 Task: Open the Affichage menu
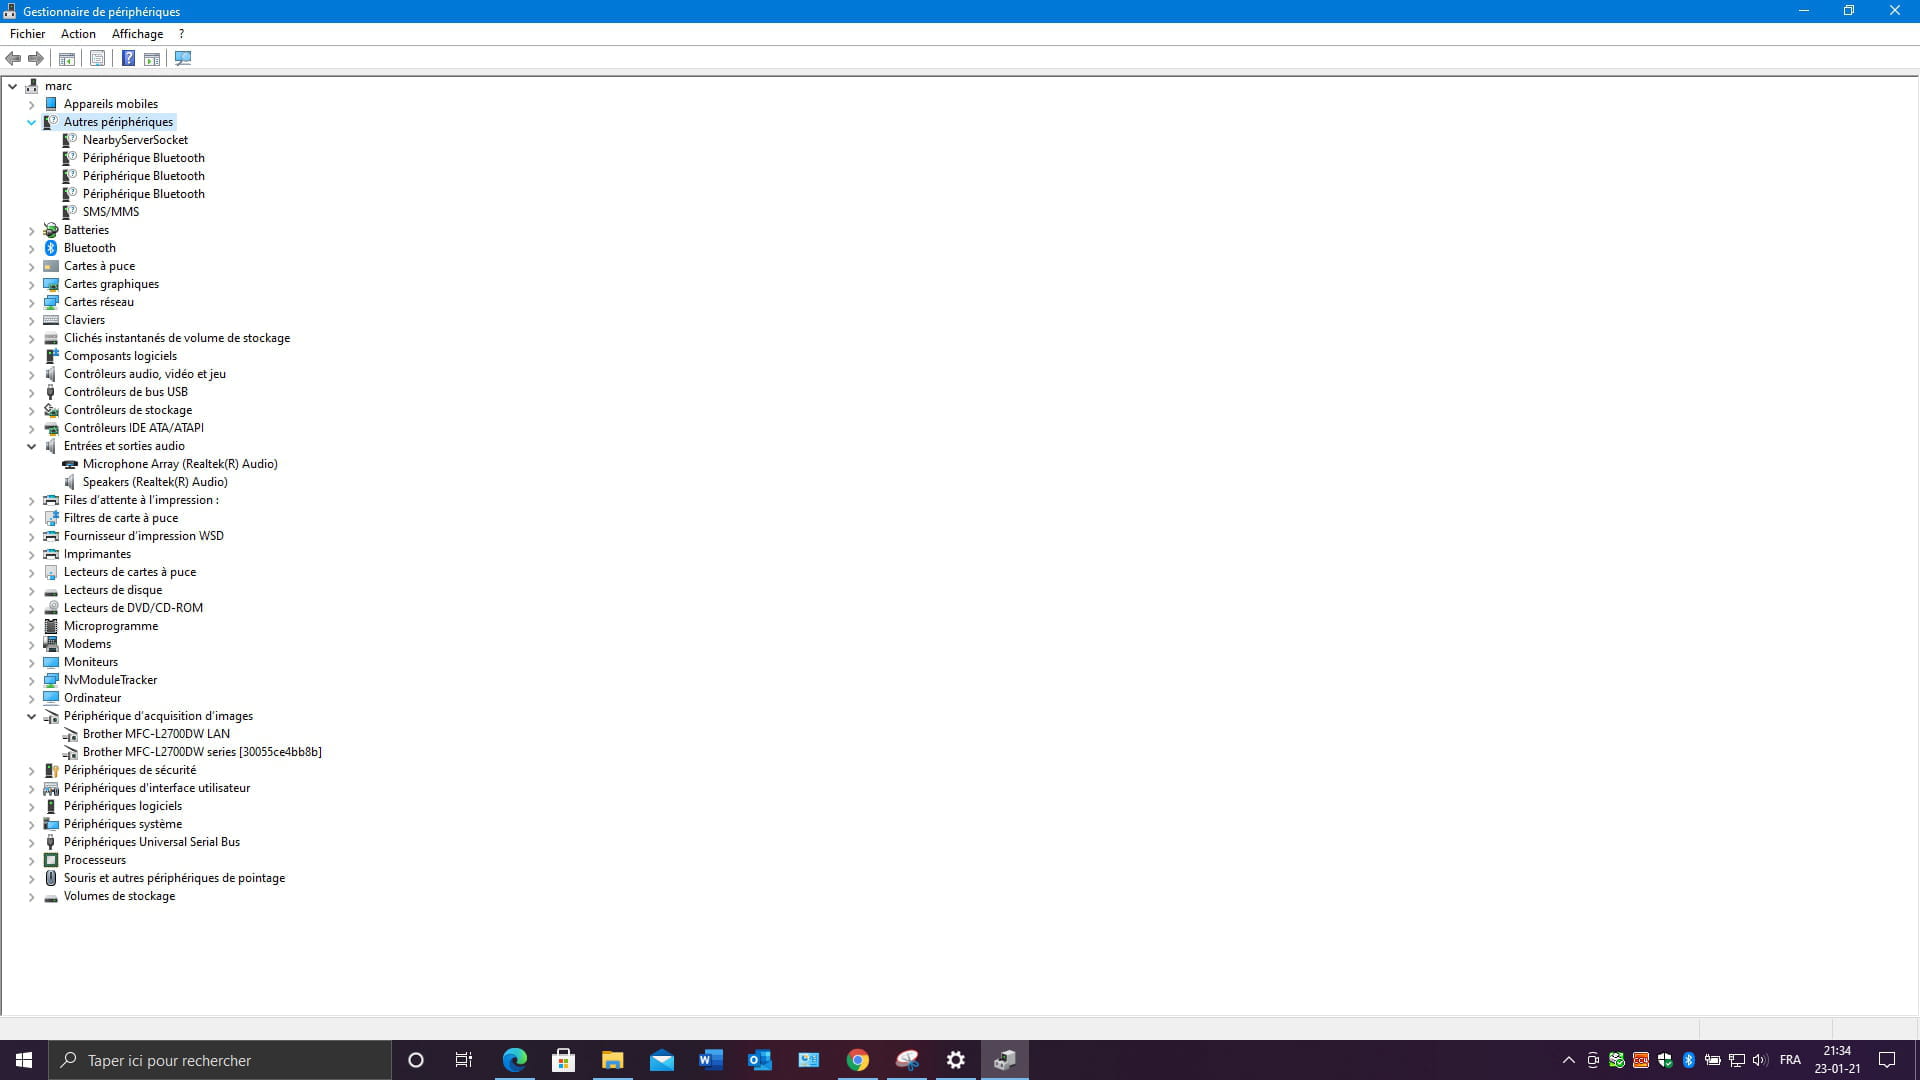coord(137,33)
